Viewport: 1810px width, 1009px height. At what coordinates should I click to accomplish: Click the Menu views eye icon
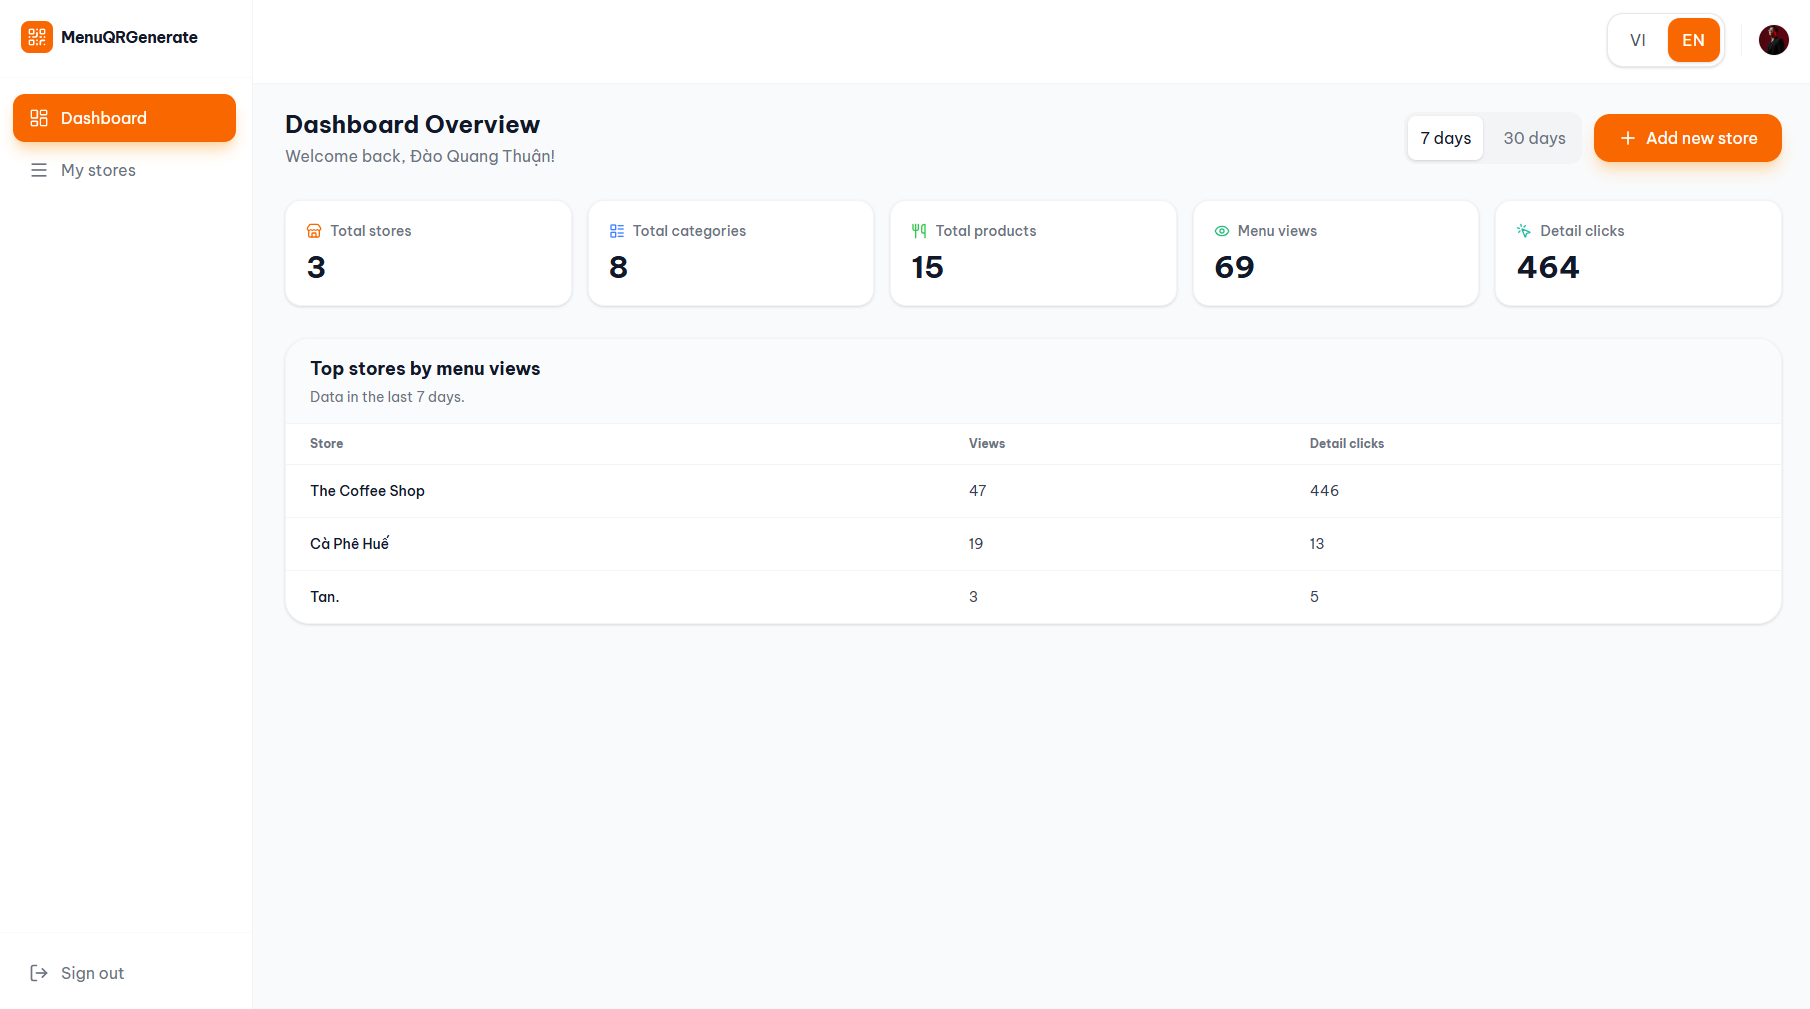coord(1222,231)
